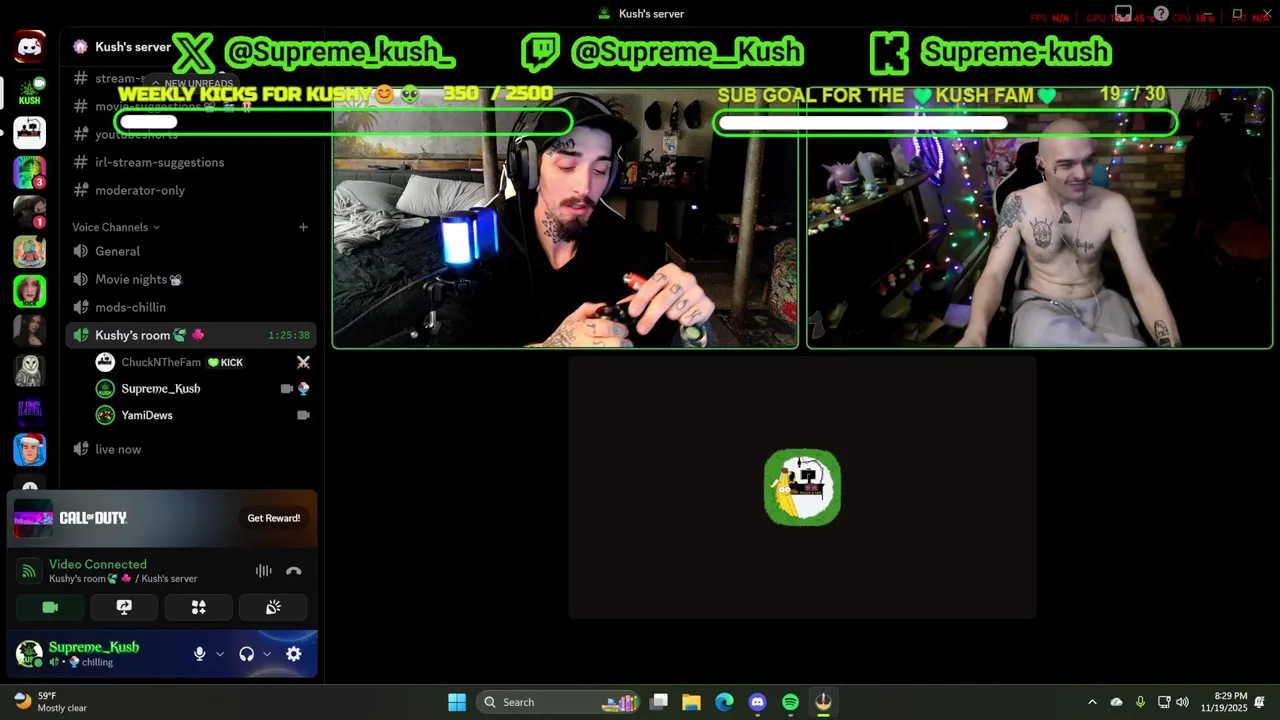
Task: Open the owl avatar server
Action: tap(29, 370)
